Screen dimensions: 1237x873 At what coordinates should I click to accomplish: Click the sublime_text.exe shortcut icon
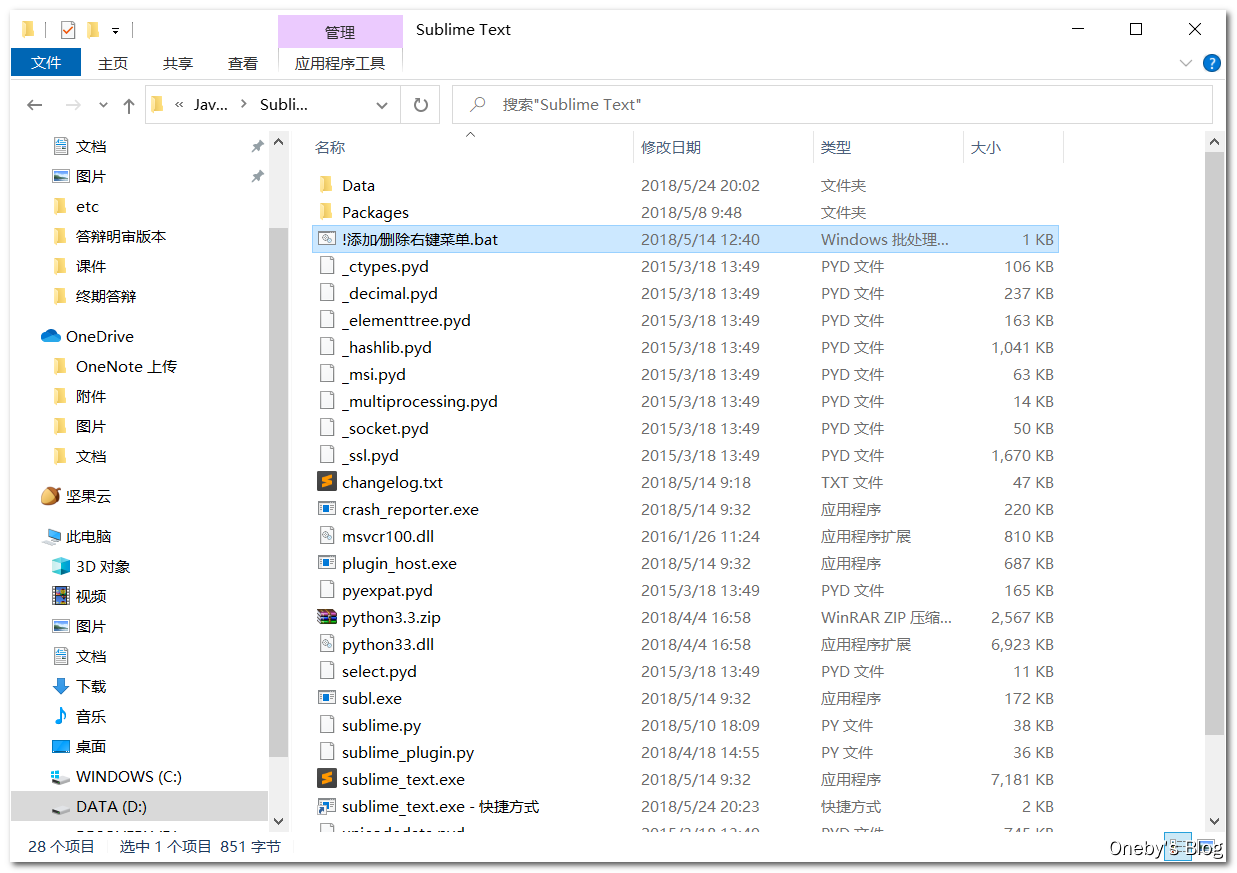coord(326,806)
